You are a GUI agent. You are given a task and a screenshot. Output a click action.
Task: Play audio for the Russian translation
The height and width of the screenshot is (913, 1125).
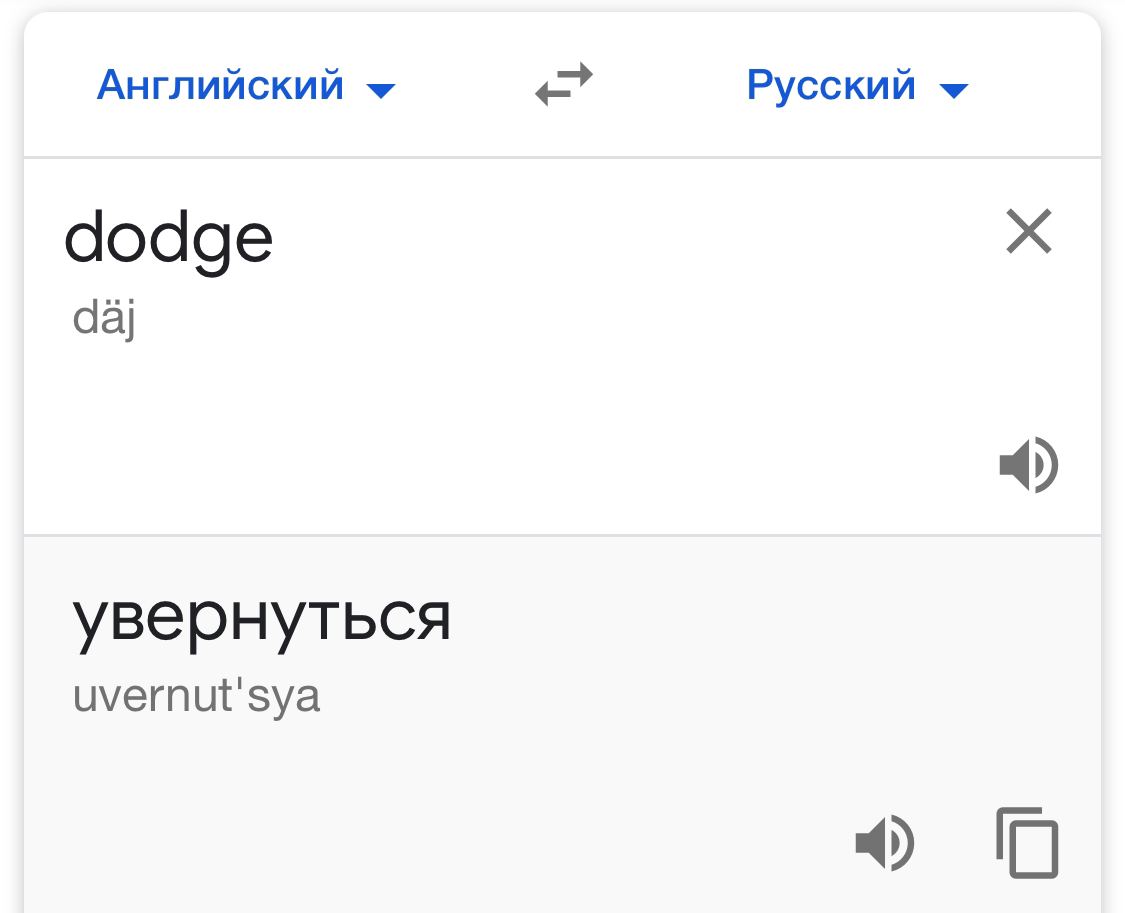tap(885, 842)
